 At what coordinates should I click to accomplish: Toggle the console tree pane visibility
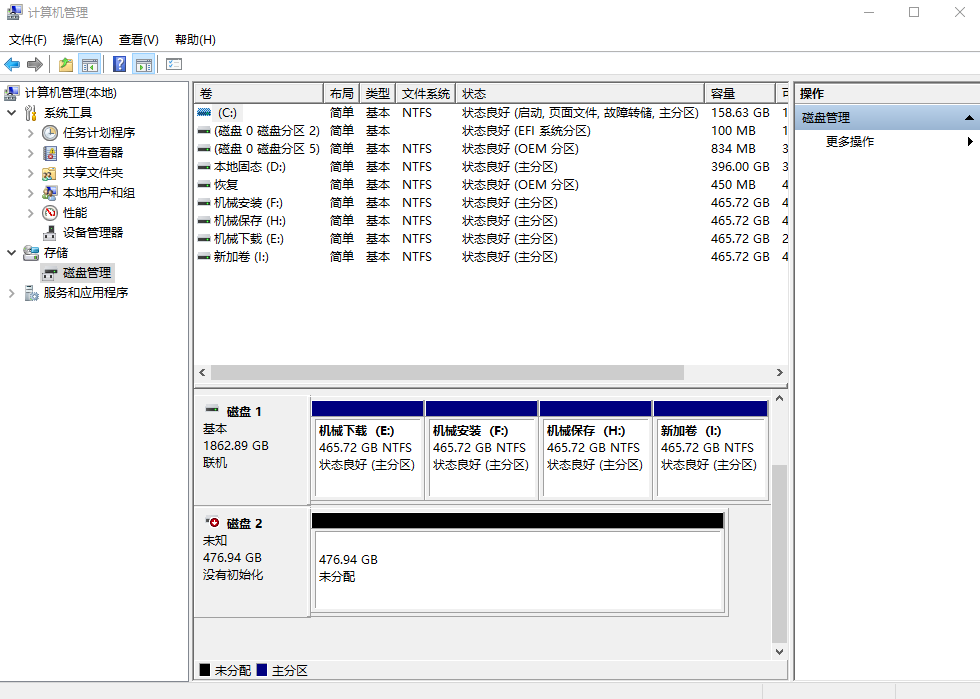point(90,65)
